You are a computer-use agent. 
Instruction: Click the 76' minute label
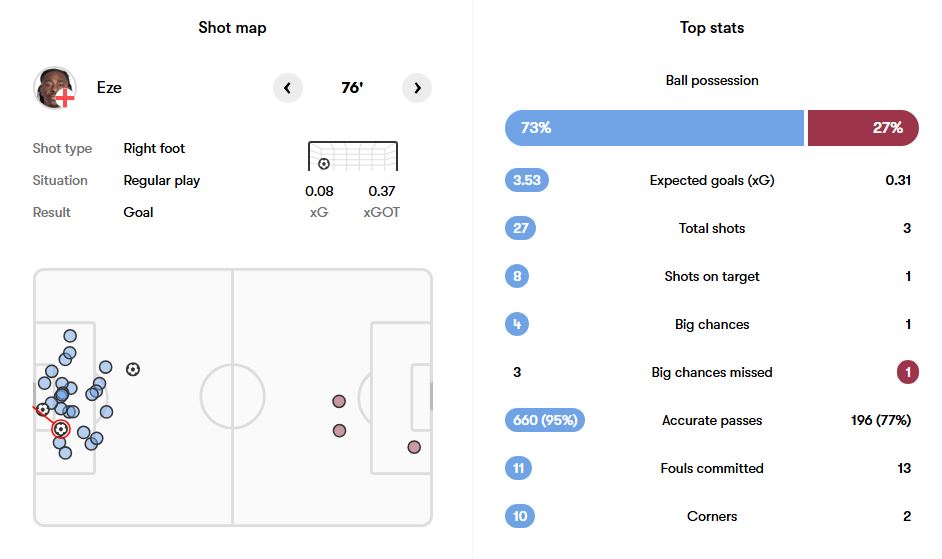pos(352,88)
